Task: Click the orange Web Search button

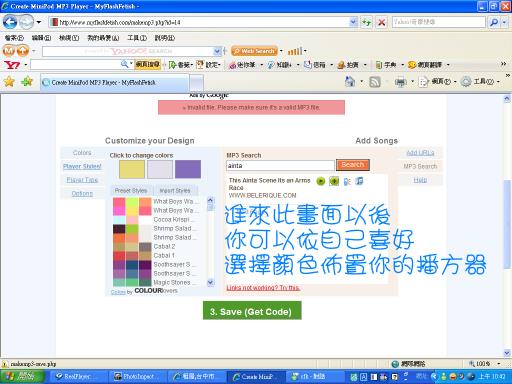Action: pos(254,51)
